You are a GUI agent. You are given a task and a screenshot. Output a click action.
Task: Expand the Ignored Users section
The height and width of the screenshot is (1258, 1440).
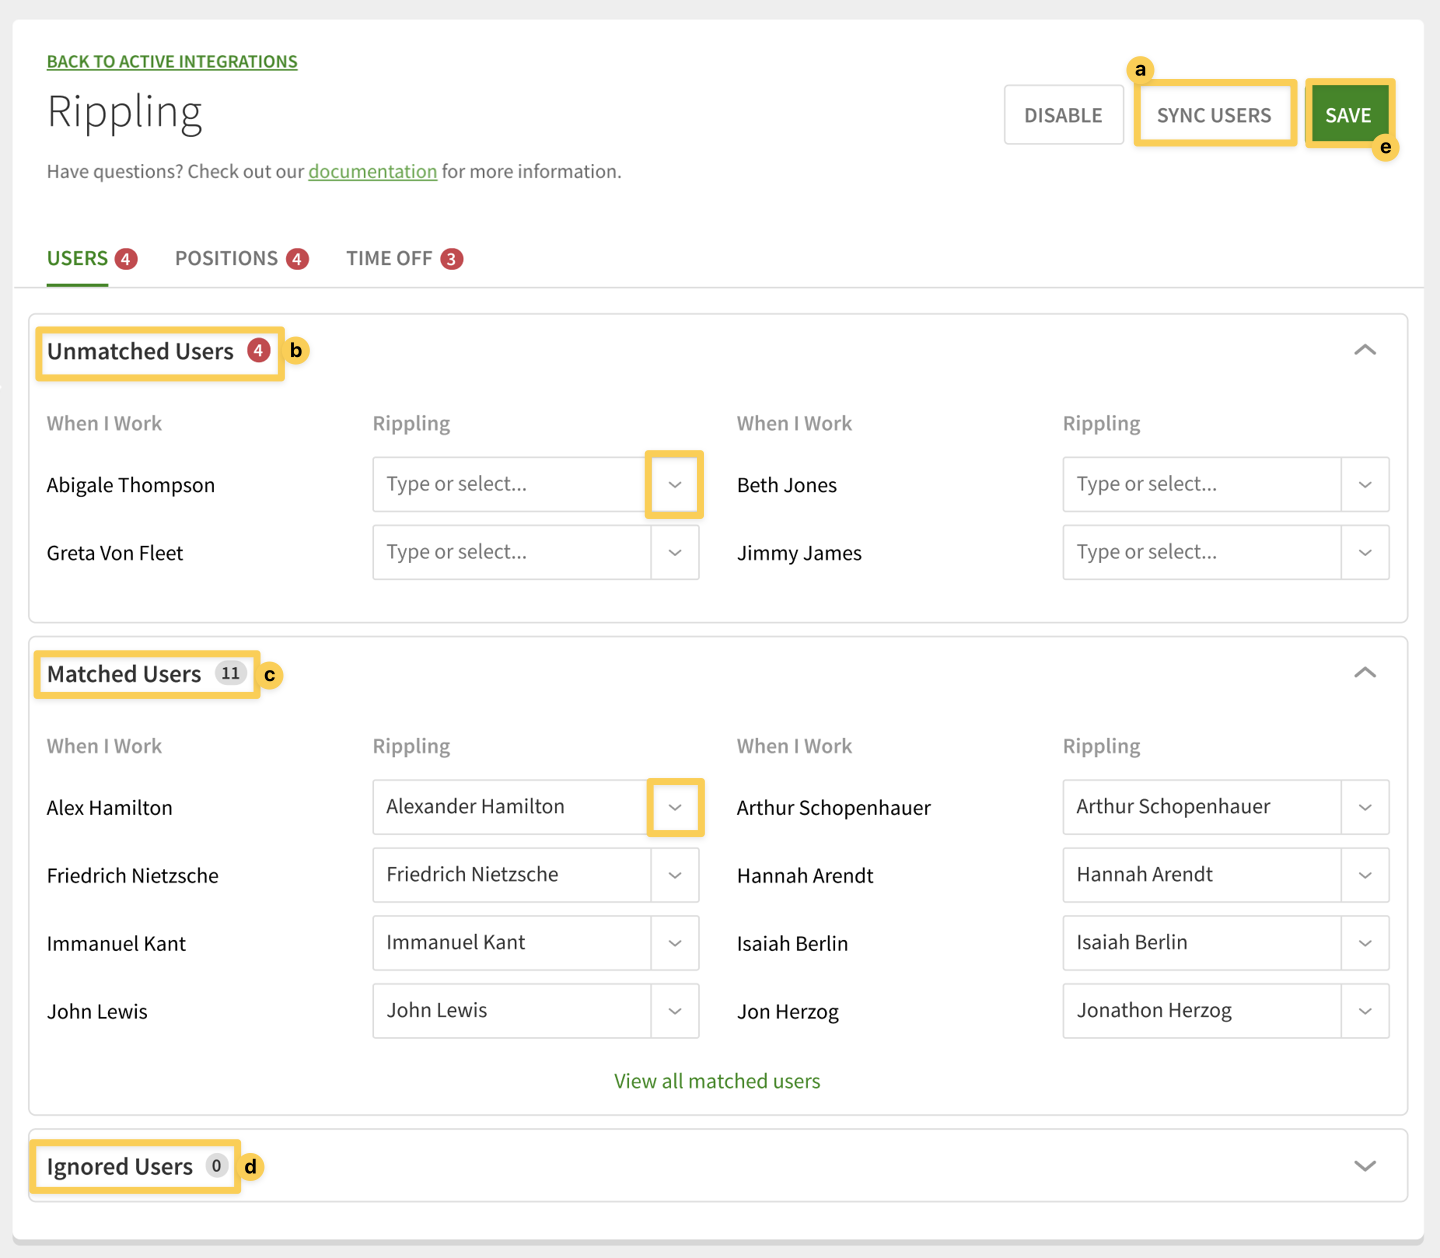coord(1365,1165)
